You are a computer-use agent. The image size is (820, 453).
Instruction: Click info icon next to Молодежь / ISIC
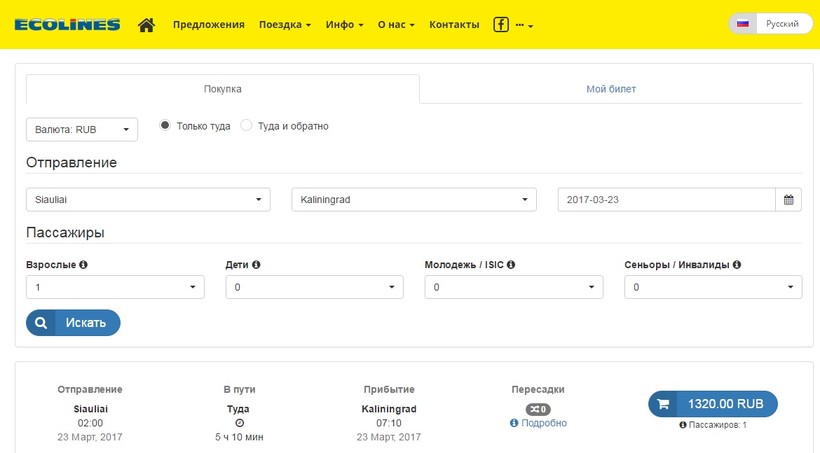[511, 265]
